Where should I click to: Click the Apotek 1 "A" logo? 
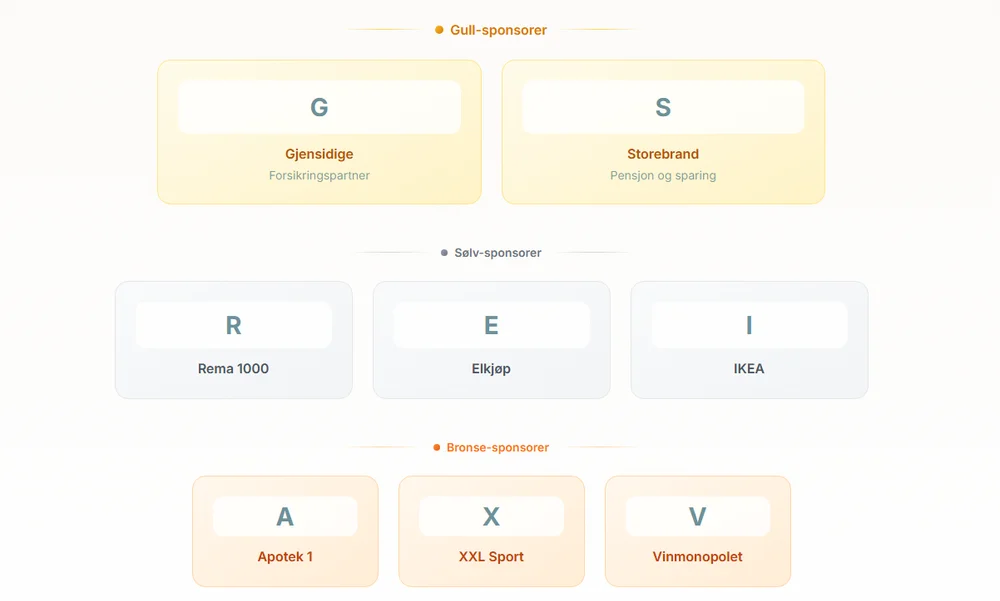tap(285, 516)
